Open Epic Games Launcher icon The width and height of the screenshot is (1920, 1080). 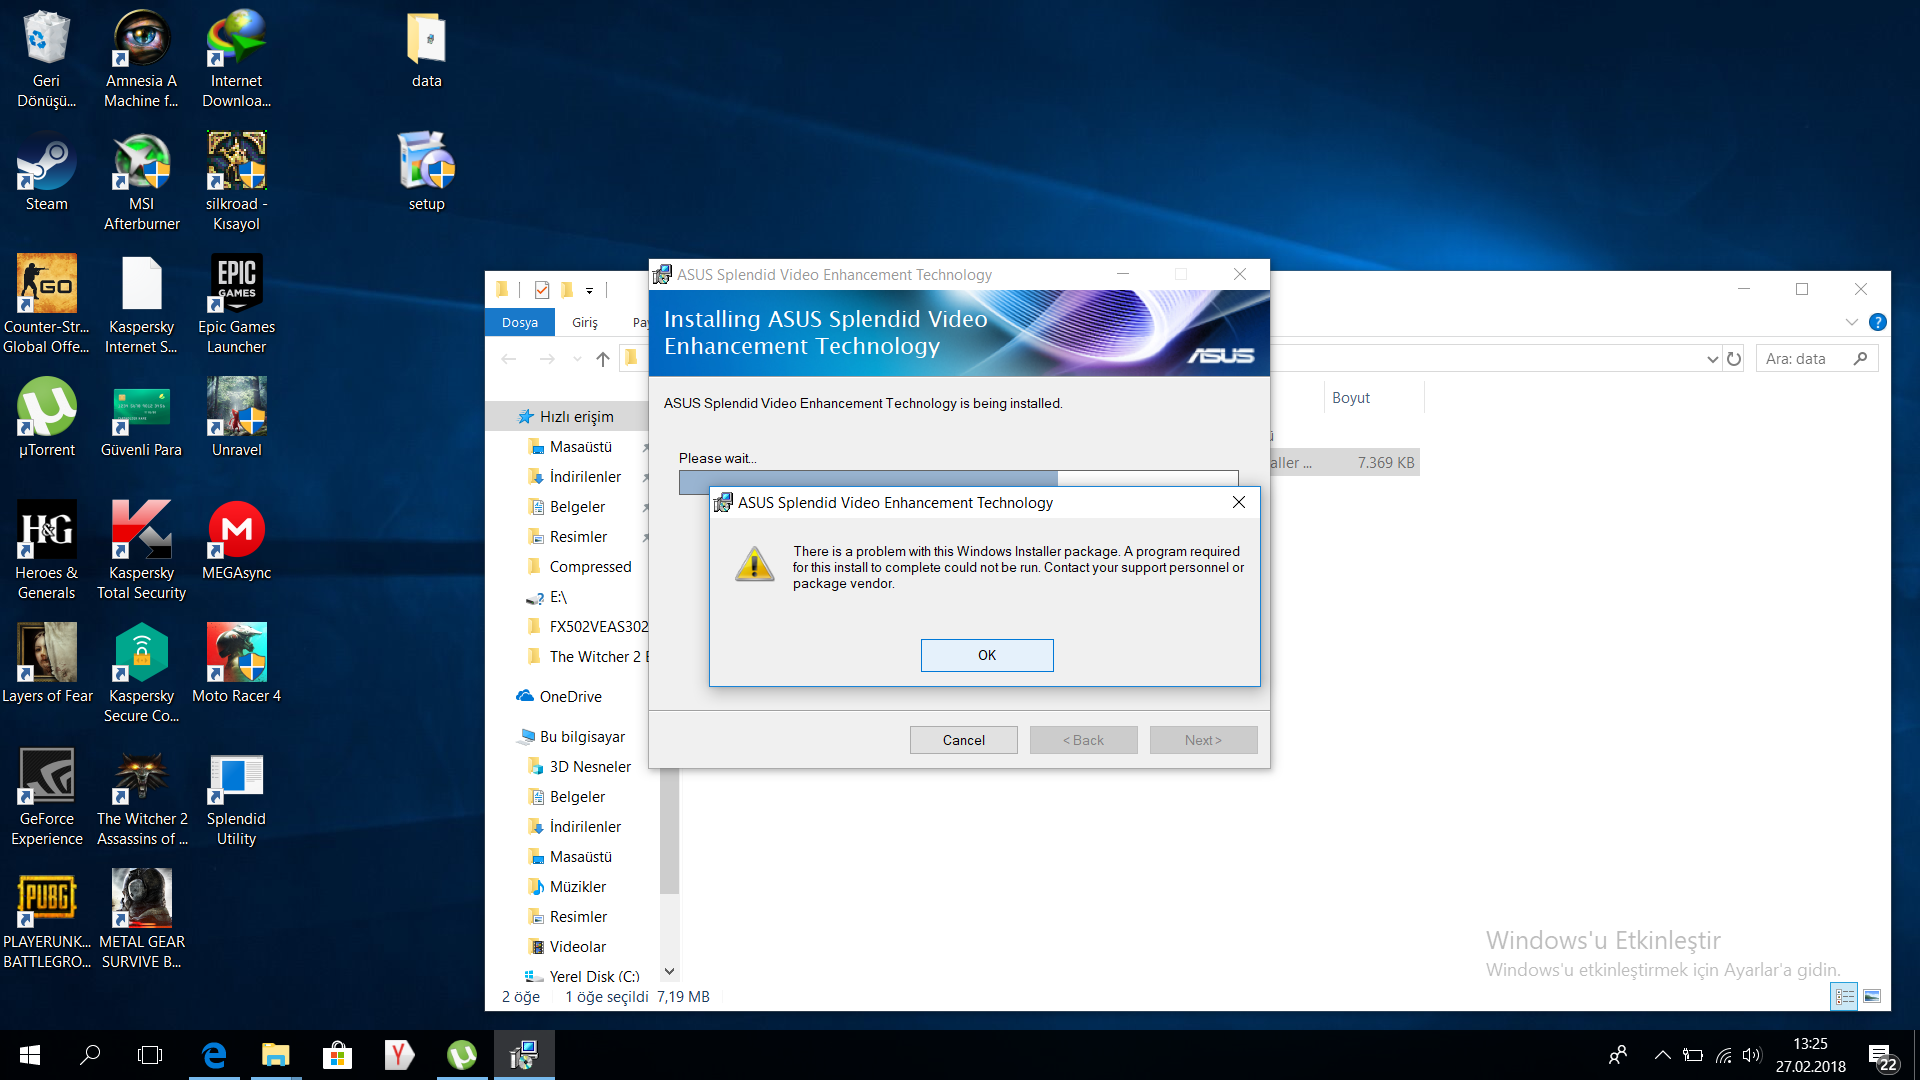point(236,305)
